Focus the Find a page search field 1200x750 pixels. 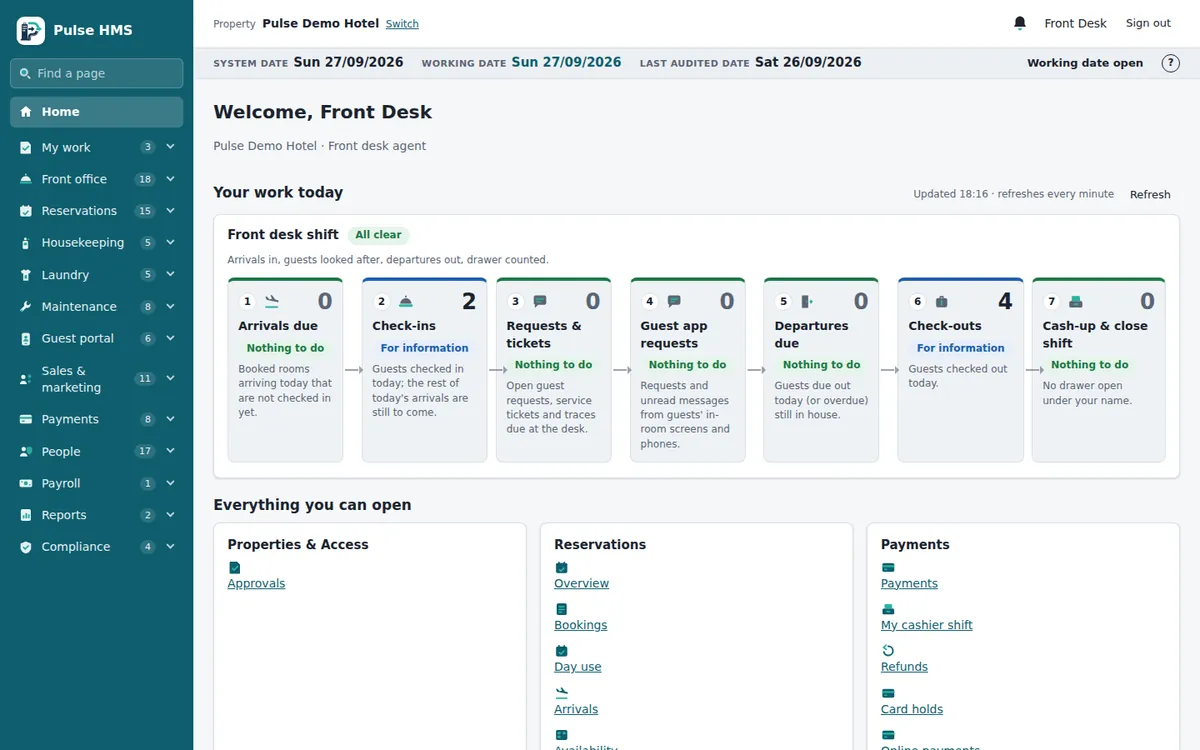(96, 73)
